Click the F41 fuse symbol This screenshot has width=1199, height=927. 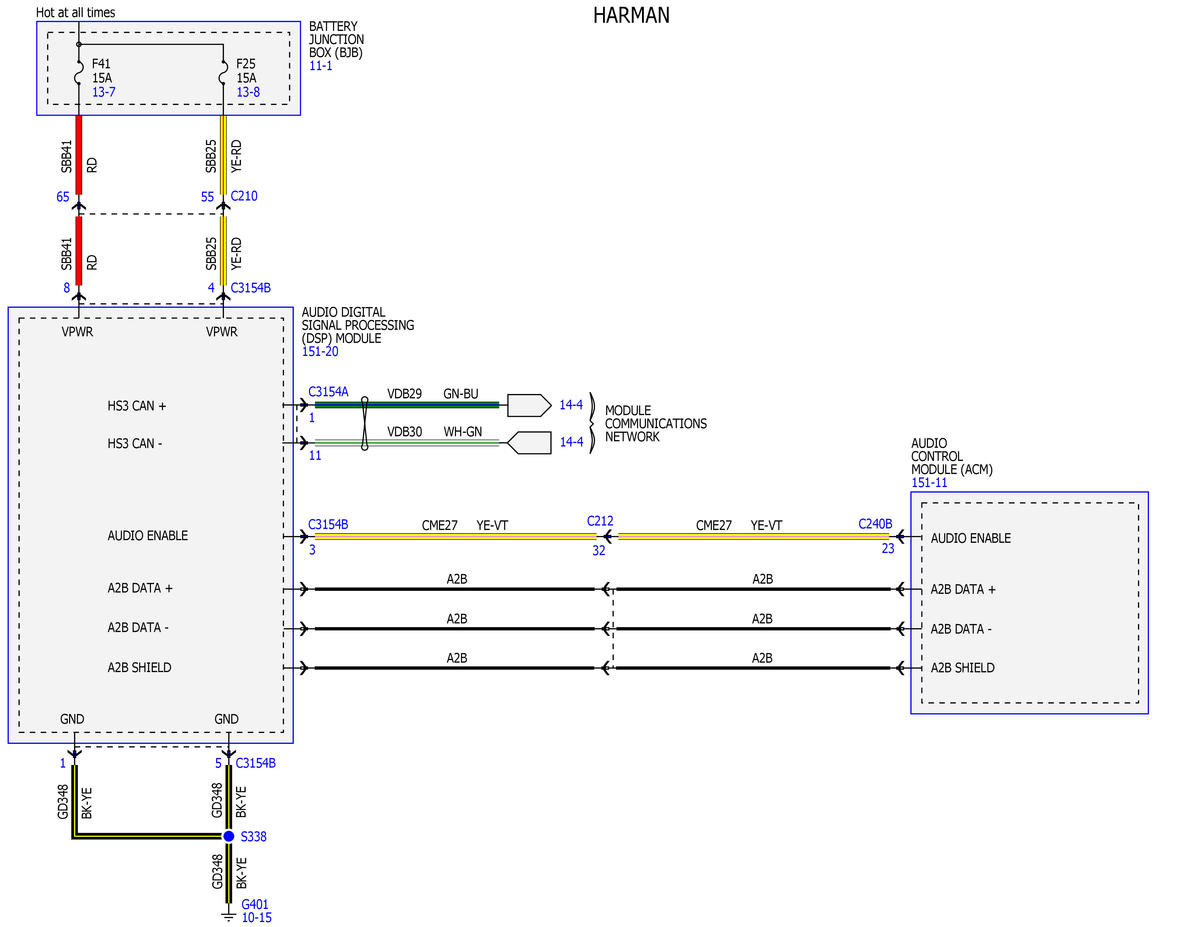(x=79, y=73)
